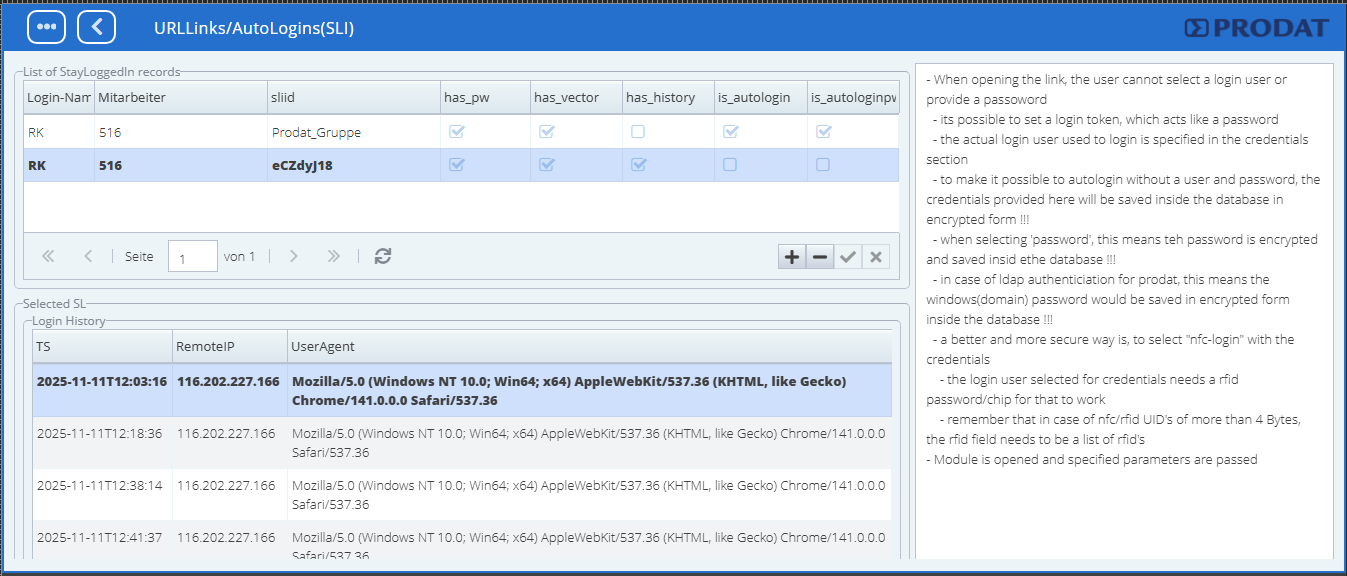Click the back arrow button

pos(96,27)
